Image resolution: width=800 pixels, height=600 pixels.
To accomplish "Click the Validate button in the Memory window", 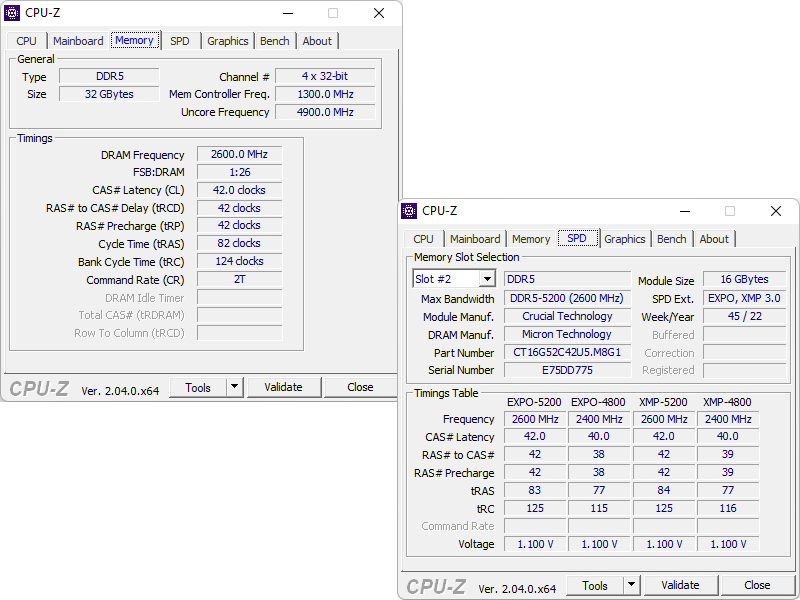I will [x=284, y=387].
